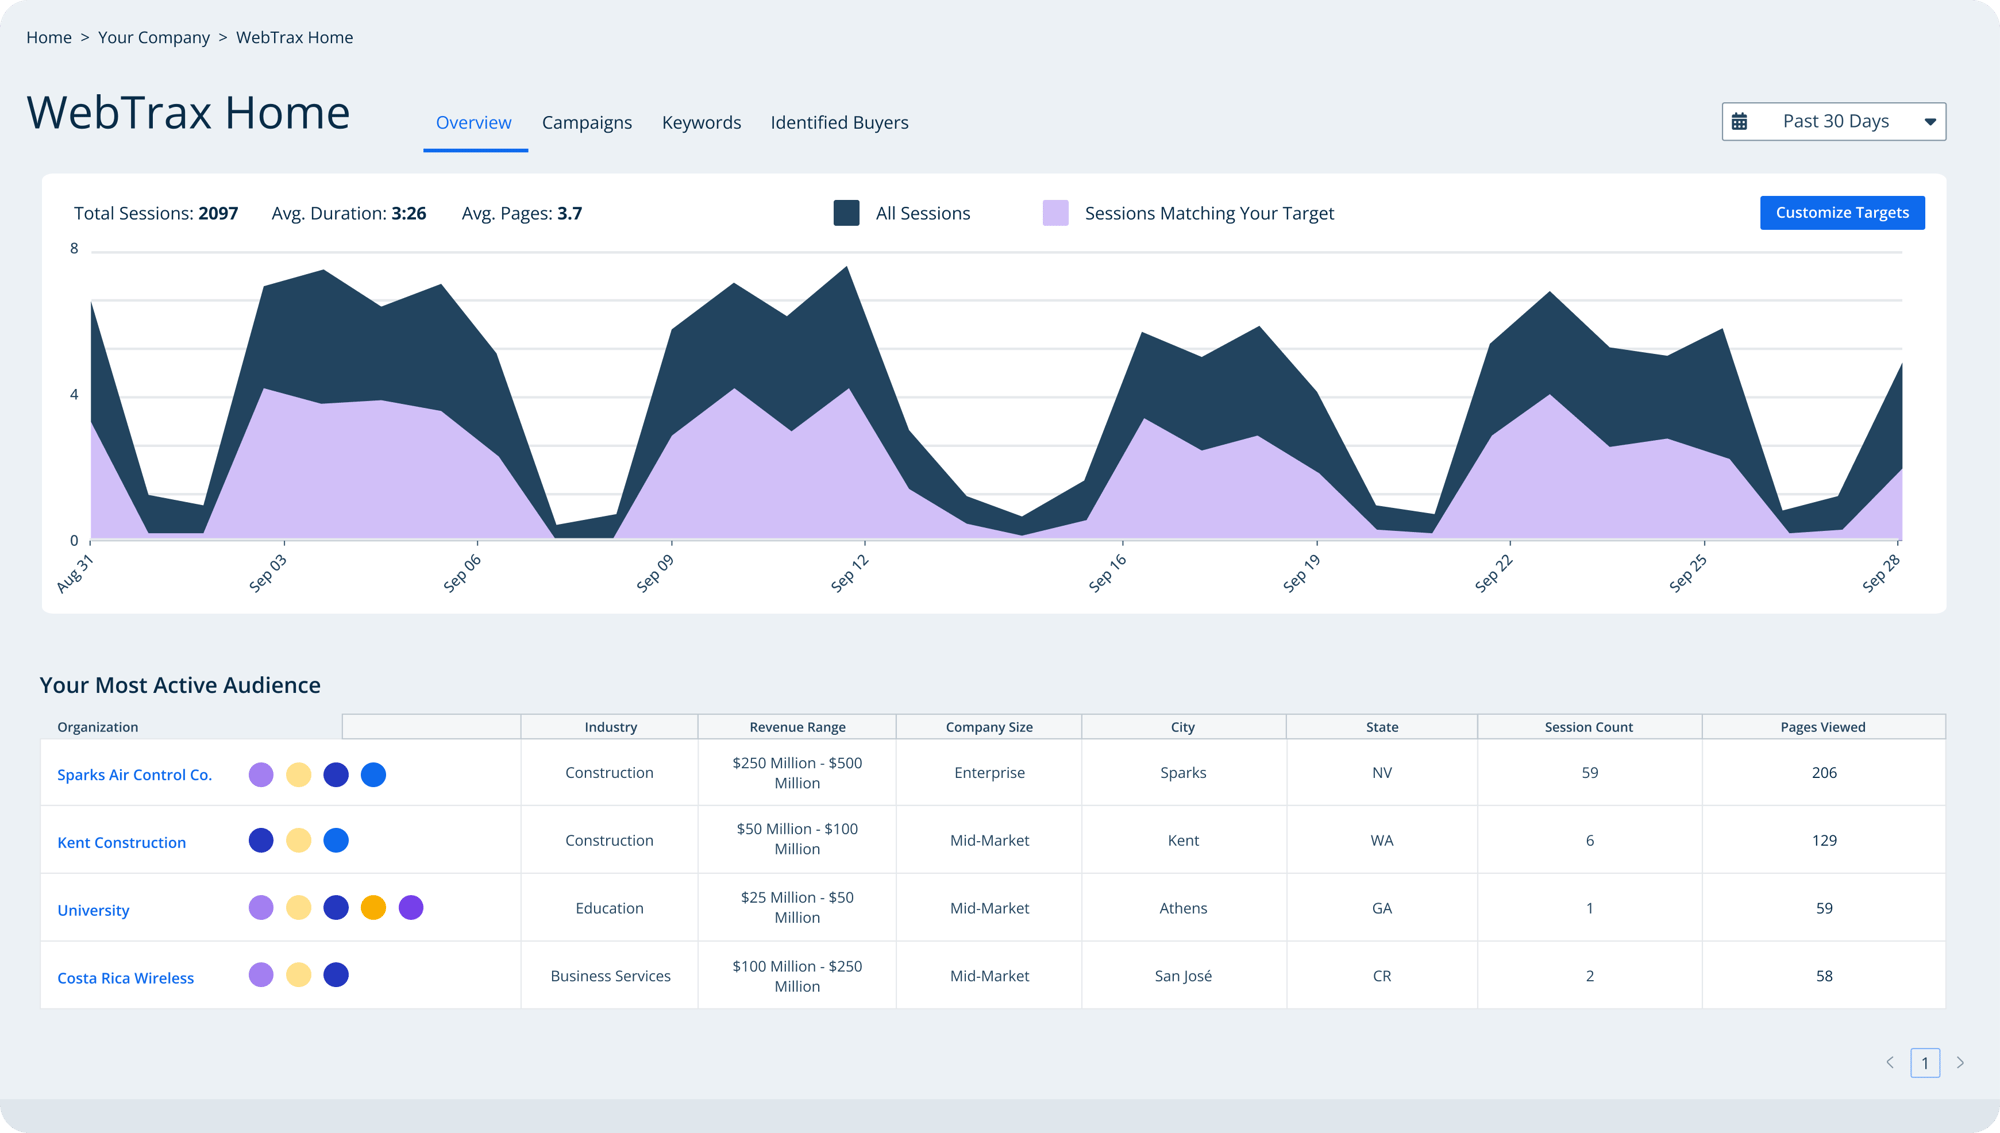Viewport: 2000px width, 1133px height.
Task: Click the Avg. Pages 3.7 stat
Action: tap(522, 213)
